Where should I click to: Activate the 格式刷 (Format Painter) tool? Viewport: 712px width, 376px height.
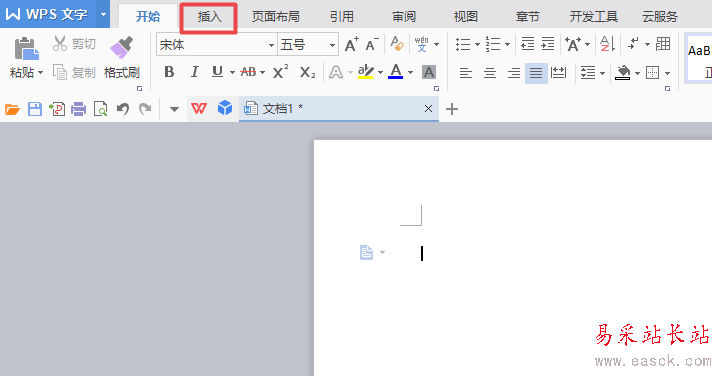point(122,58)
